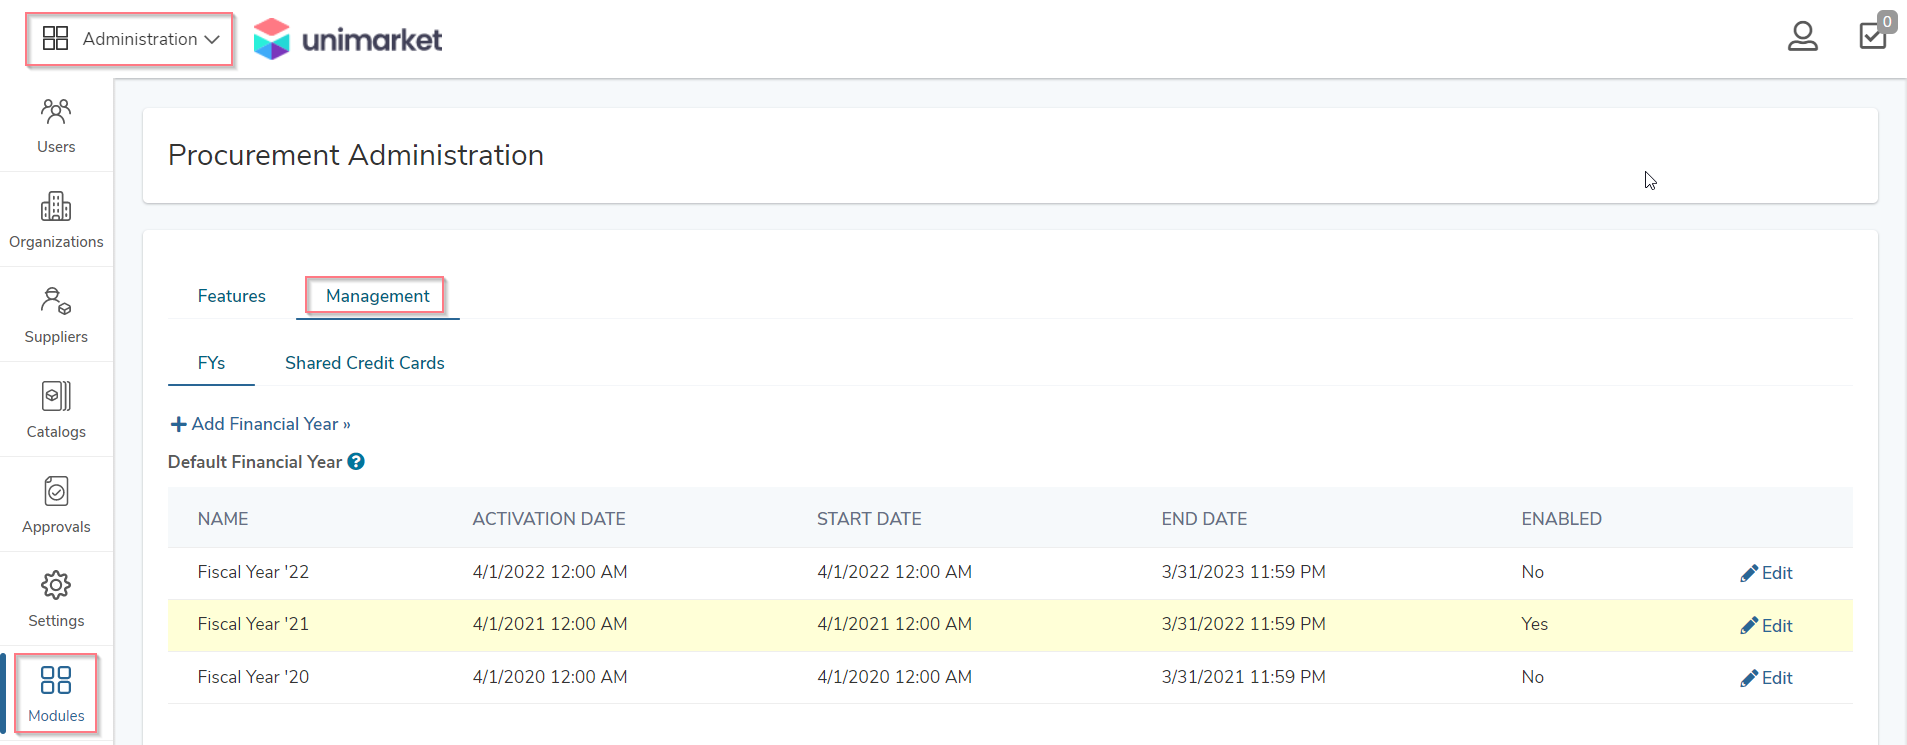Click the No enabled value for Fiscal Year '20
Image resolution: width=1907 pixels, height=745 pixels.
1532,677
